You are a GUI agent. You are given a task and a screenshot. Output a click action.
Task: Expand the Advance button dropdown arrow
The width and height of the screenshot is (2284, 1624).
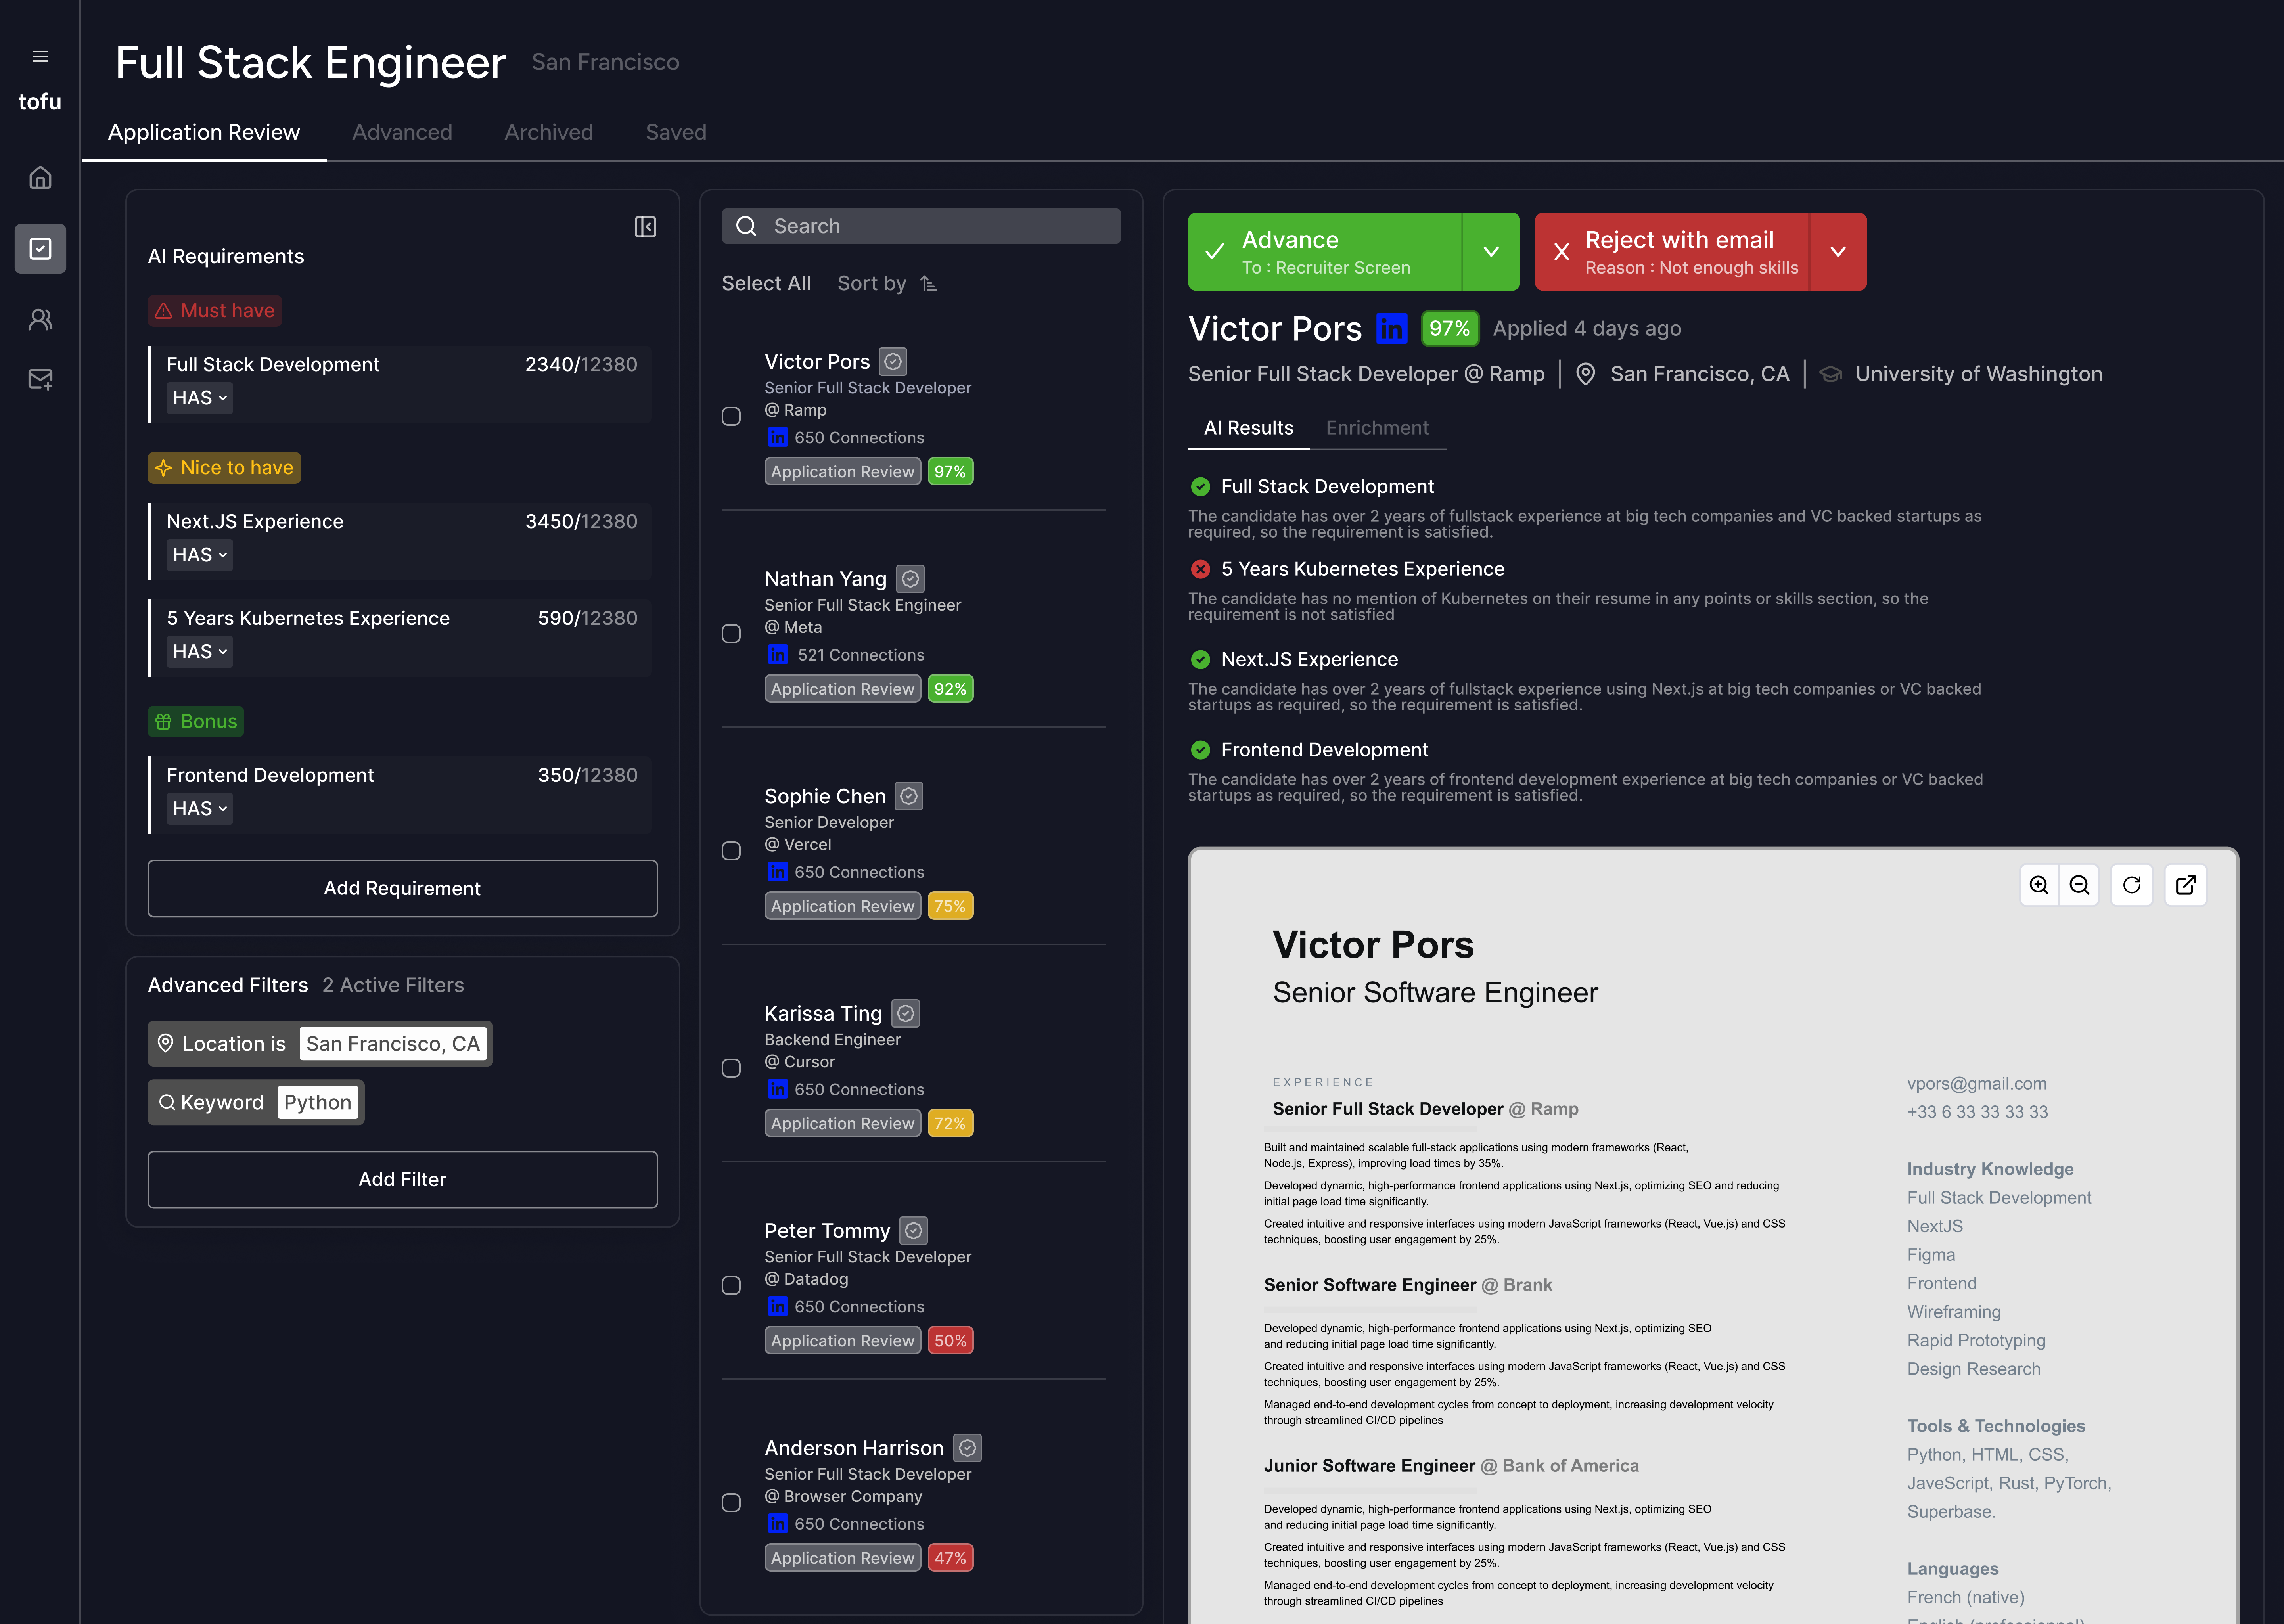1491,252
